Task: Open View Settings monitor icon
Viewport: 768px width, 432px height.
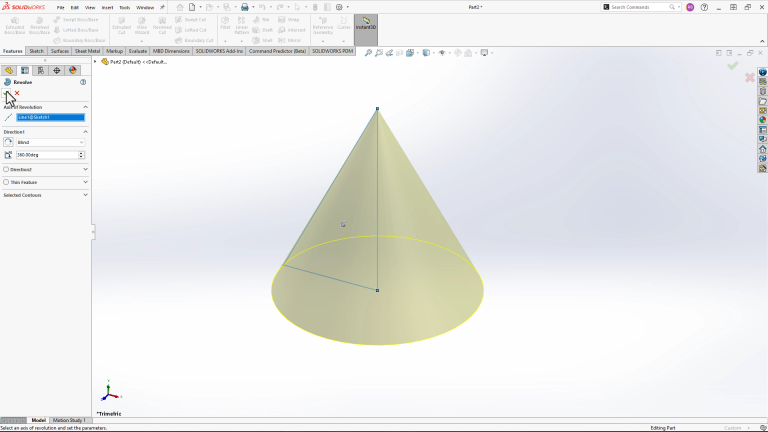Action: (x=484, y=53)
